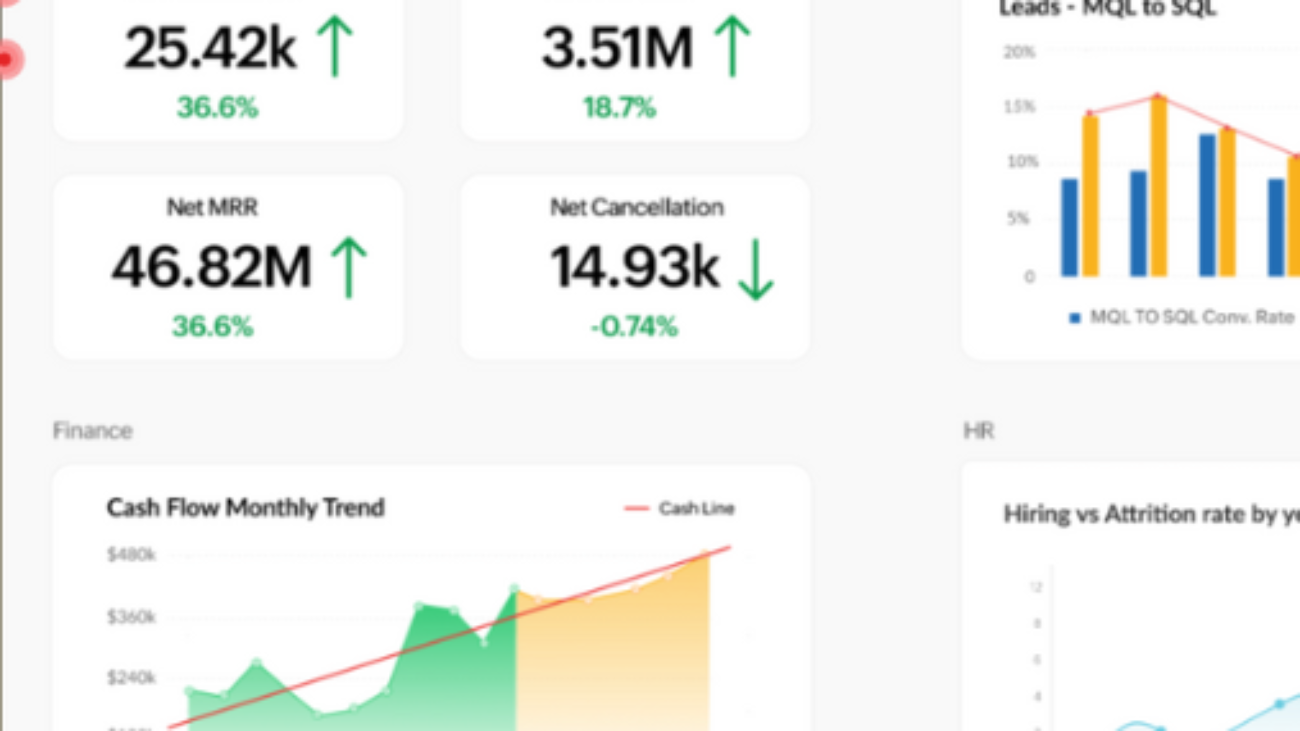The height and width of the screenshot is (731, 1300).
Task: Click the $360k axis label in Cash Flow
Action: pos(131,617)
